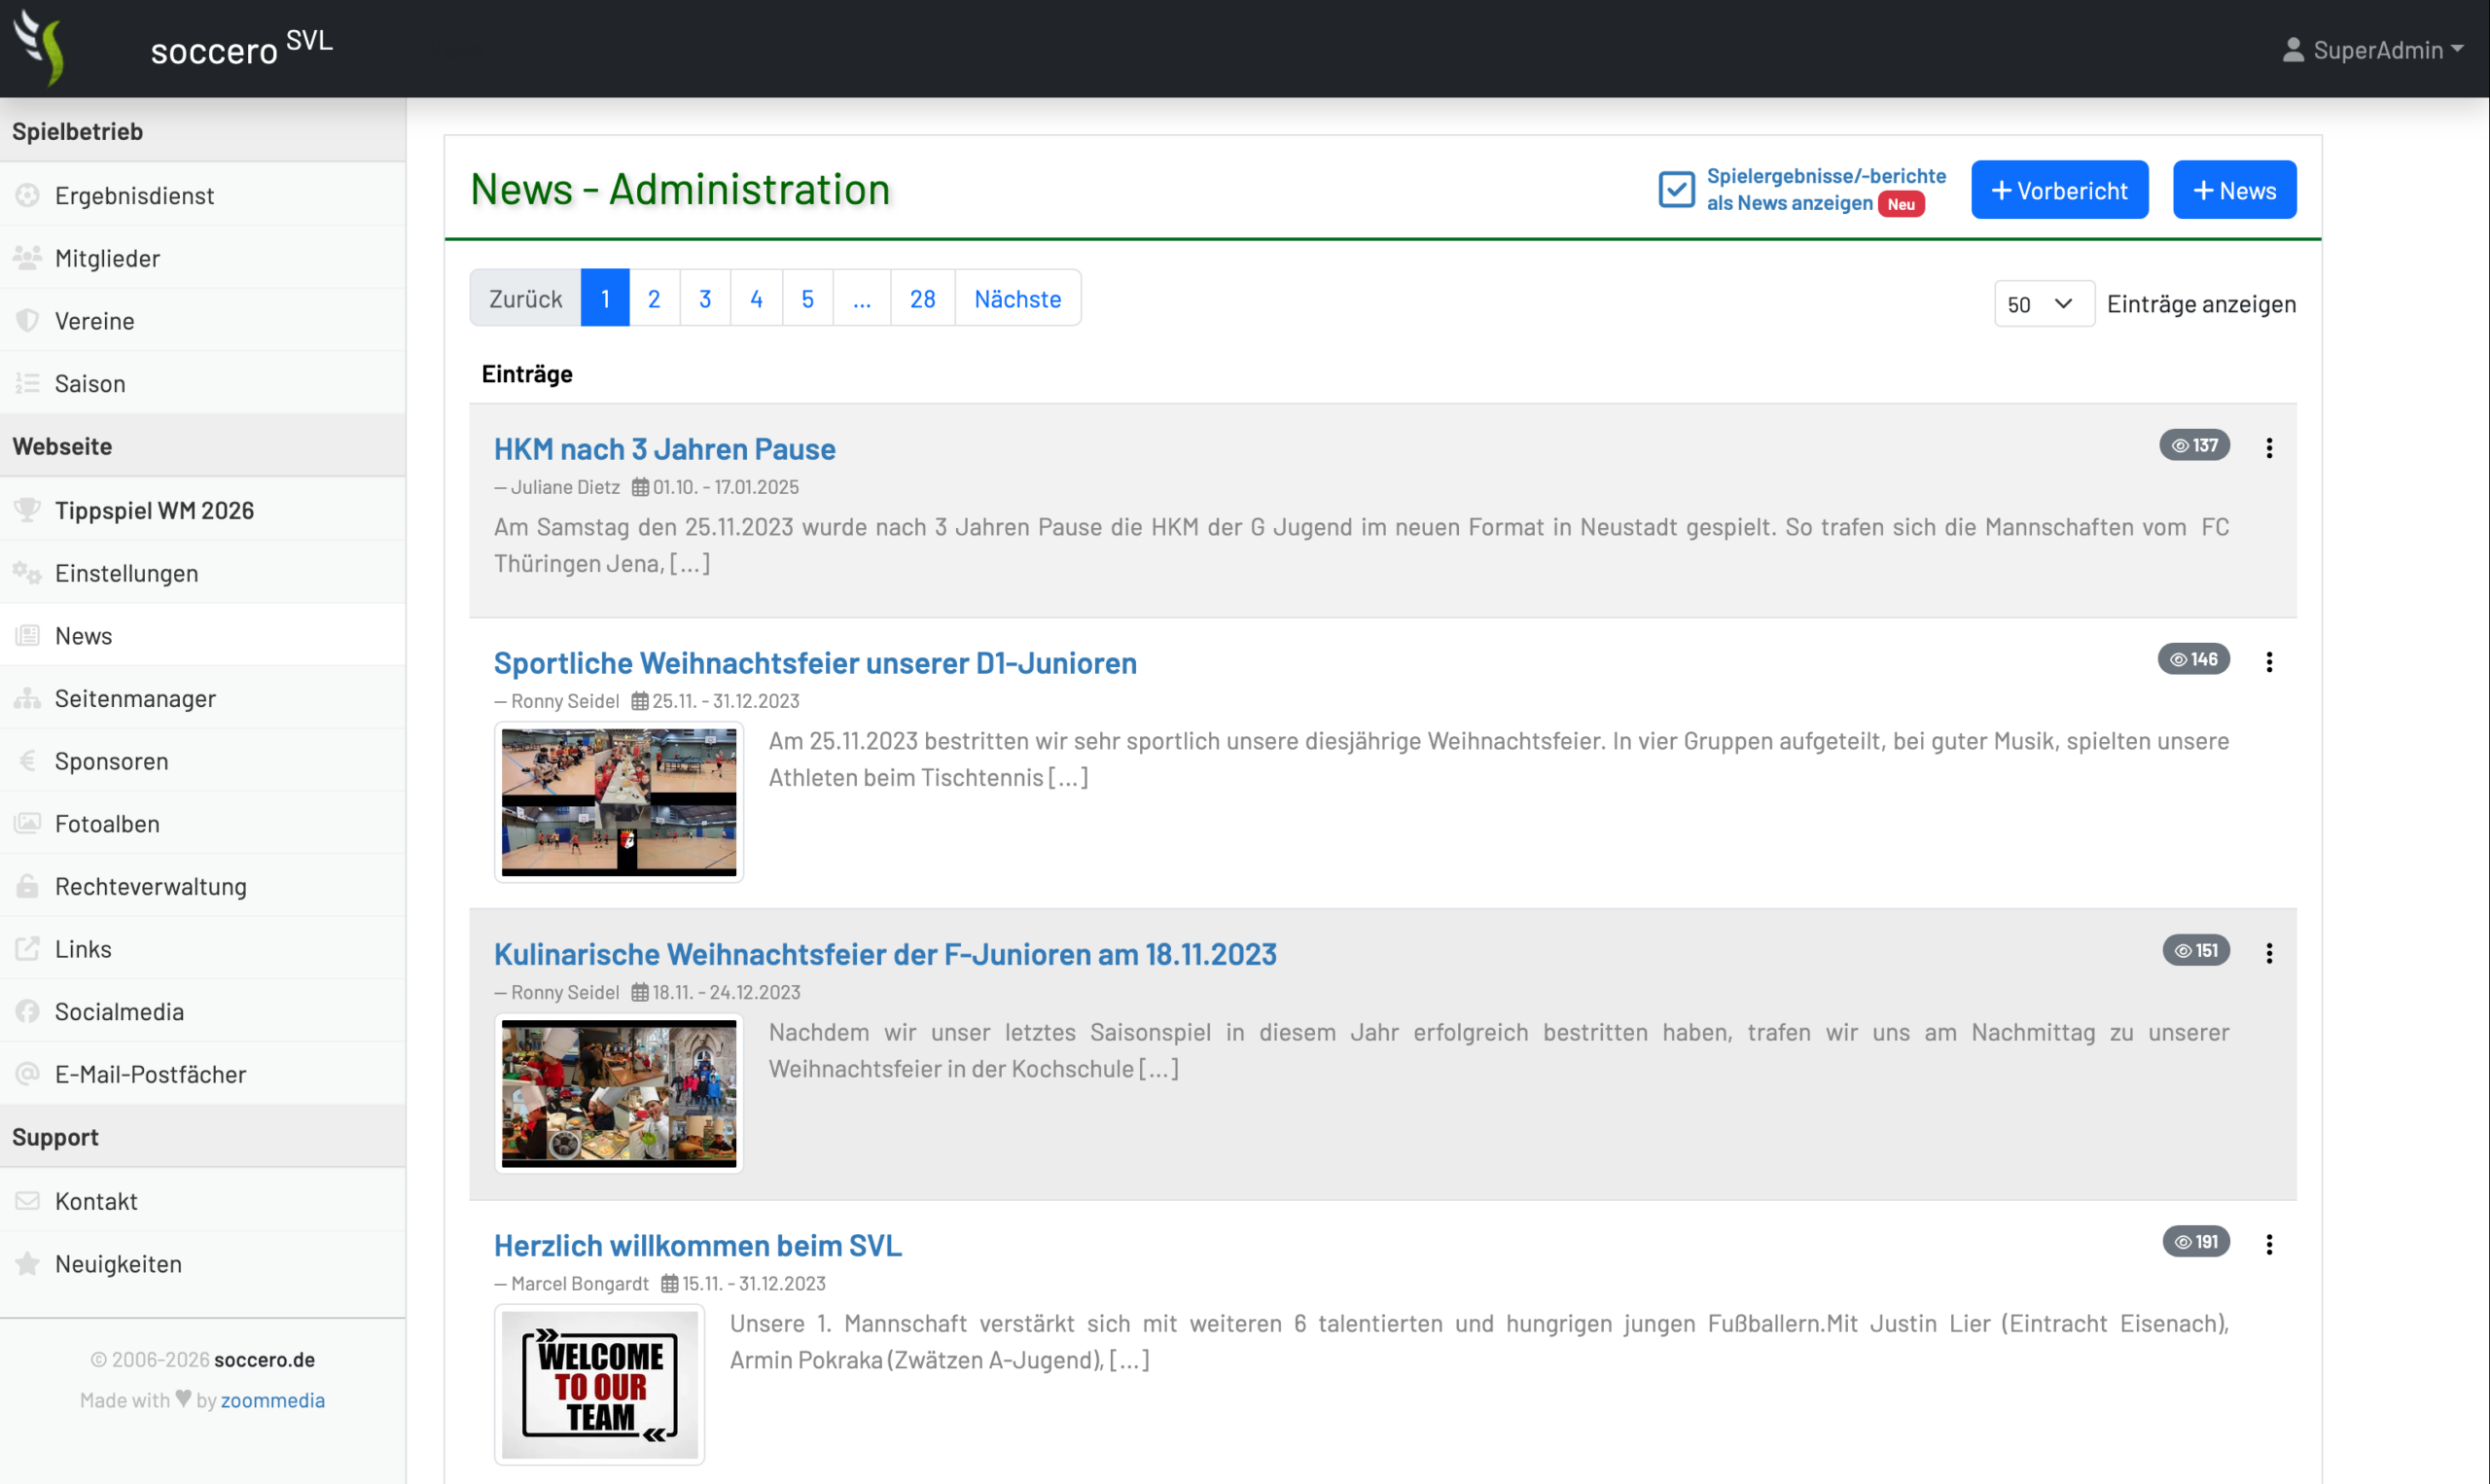Viewport: 2490px width, 1484px height.
Task: Open three-dot menu for Kulinarische Weihnachtsfeier entry
Action: point(2269,952)
